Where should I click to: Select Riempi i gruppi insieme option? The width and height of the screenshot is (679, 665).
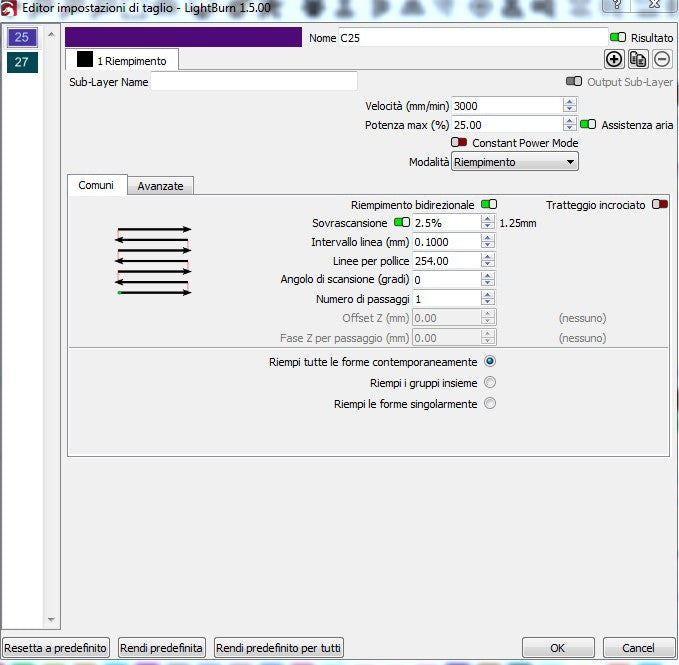coord(490,382)
